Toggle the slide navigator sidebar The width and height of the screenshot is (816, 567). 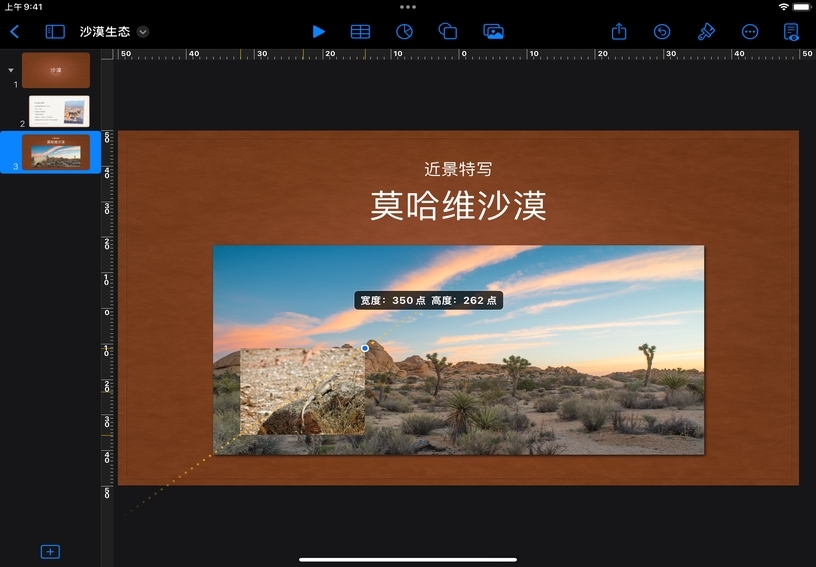coord(55,32)
